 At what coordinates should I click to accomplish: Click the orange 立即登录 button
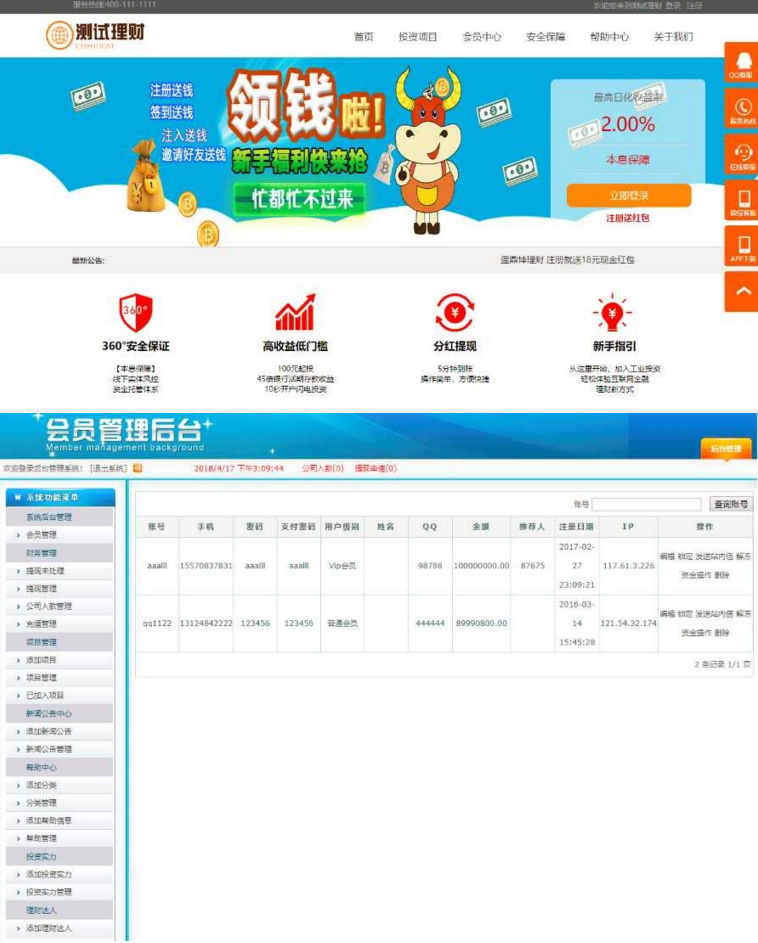click(x=628, y=195)
